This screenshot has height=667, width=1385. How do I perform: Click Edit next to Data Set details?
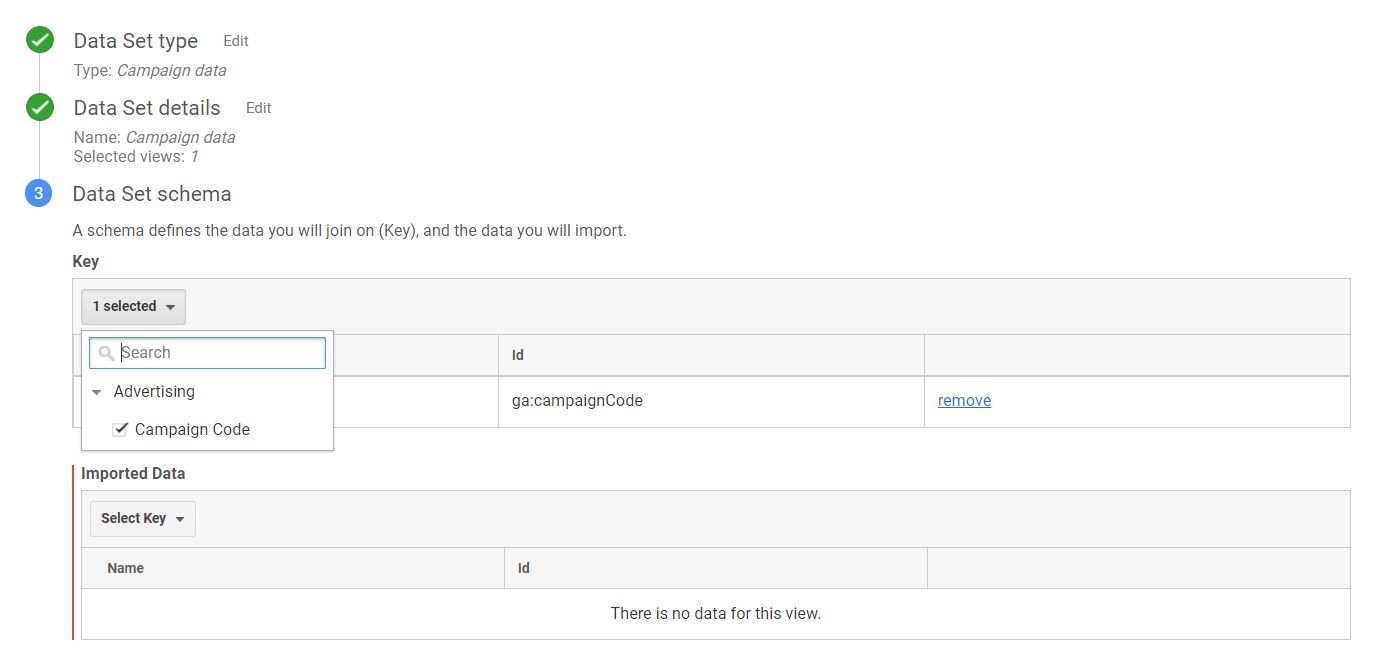[258, 108]
